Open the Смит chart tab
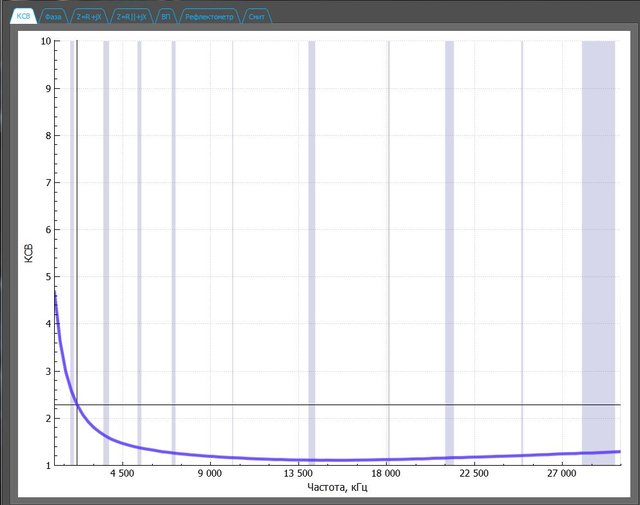This screenshot has width=640, height=505. (256, 17)
